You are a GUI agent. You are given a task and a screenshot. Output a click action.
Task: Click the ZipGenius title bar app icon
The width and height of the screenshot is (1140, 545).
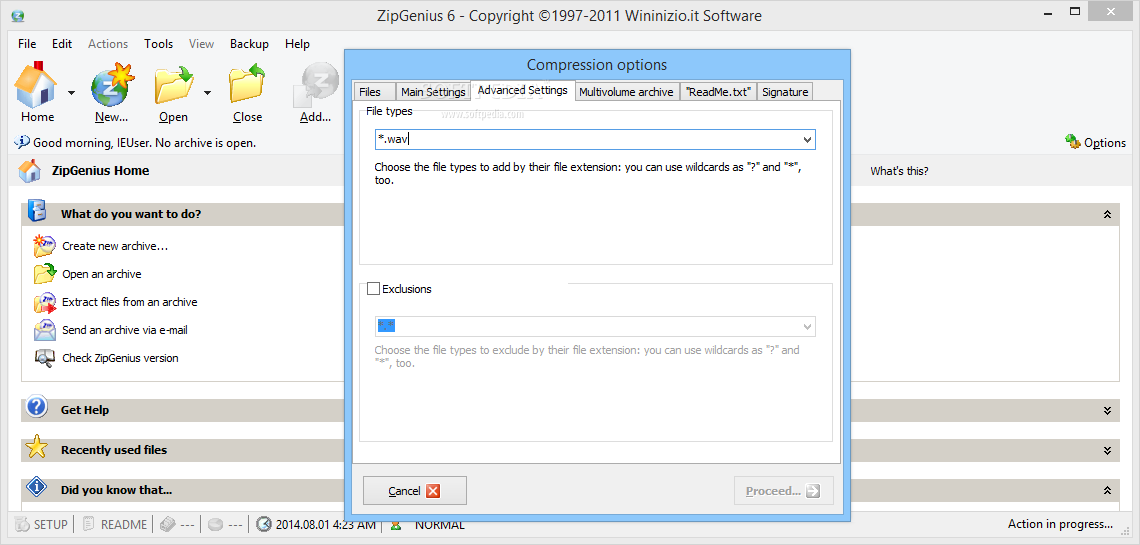coord(18,15)
